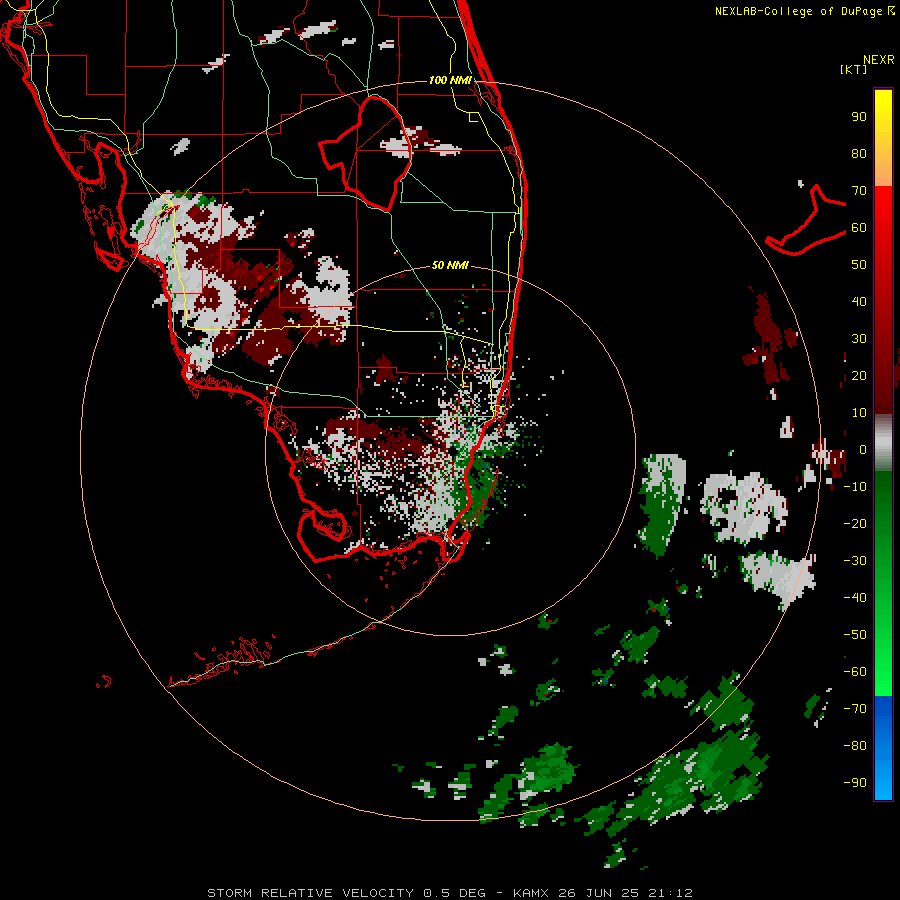Click the -90 value on velocity scale
Screen dimensions: 900x900
855,783
